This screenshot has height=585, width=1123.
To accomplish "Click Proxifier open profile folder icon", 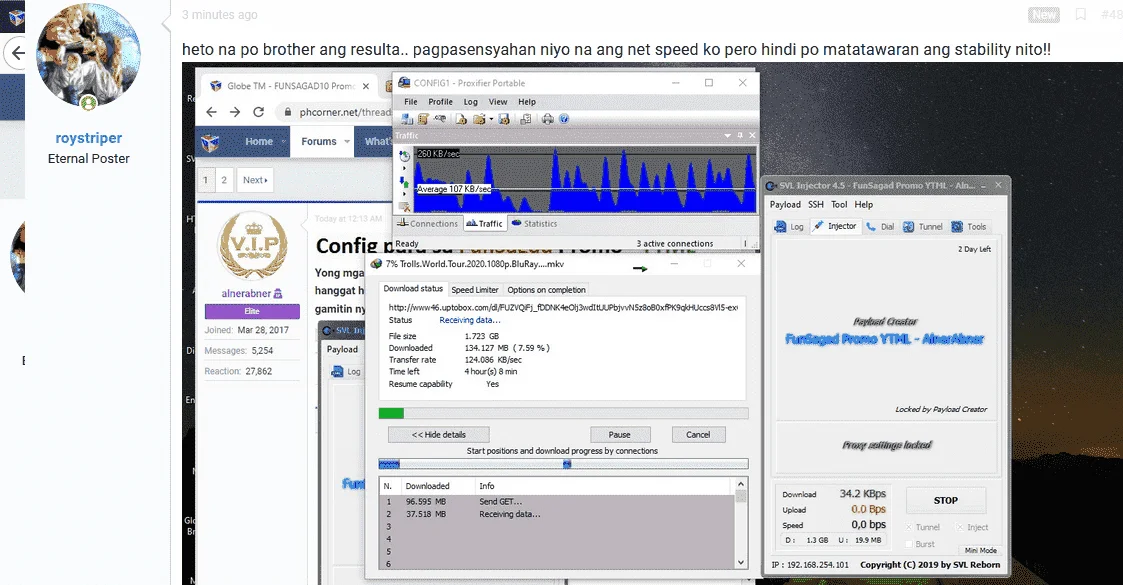I will [478, 119].
